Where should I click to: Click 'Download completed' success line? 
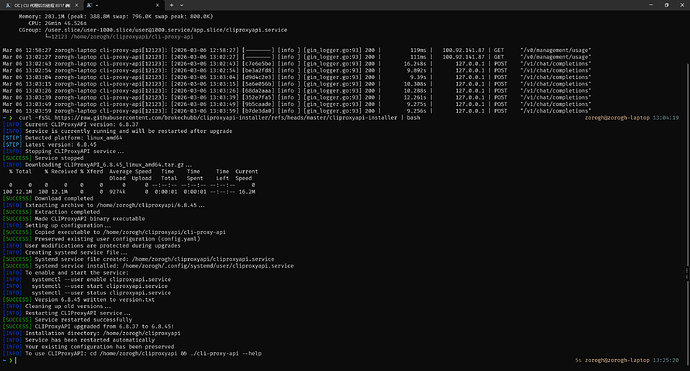point(48,198)
